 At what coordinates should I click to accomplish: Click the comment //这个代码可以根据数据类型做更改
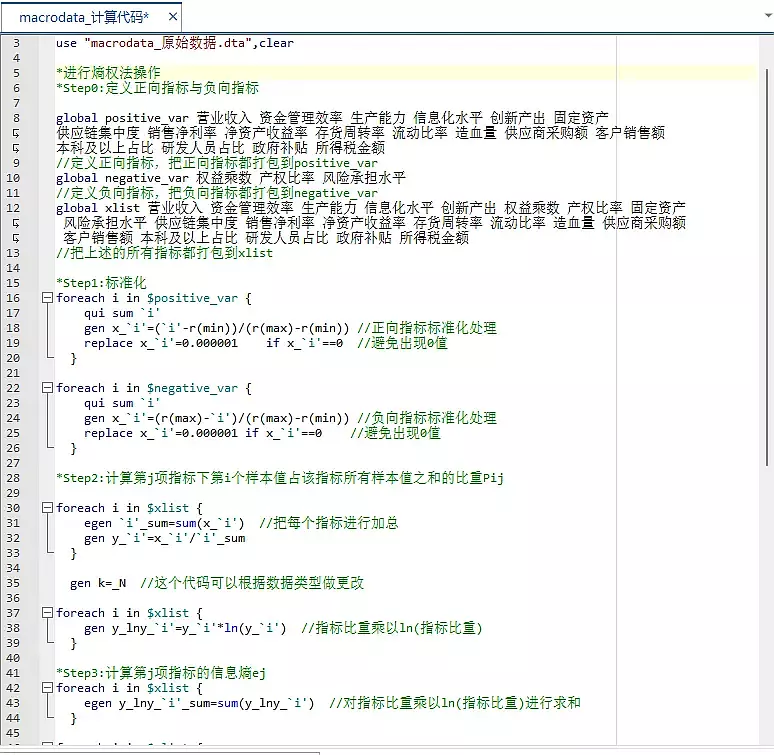[252, 583]
